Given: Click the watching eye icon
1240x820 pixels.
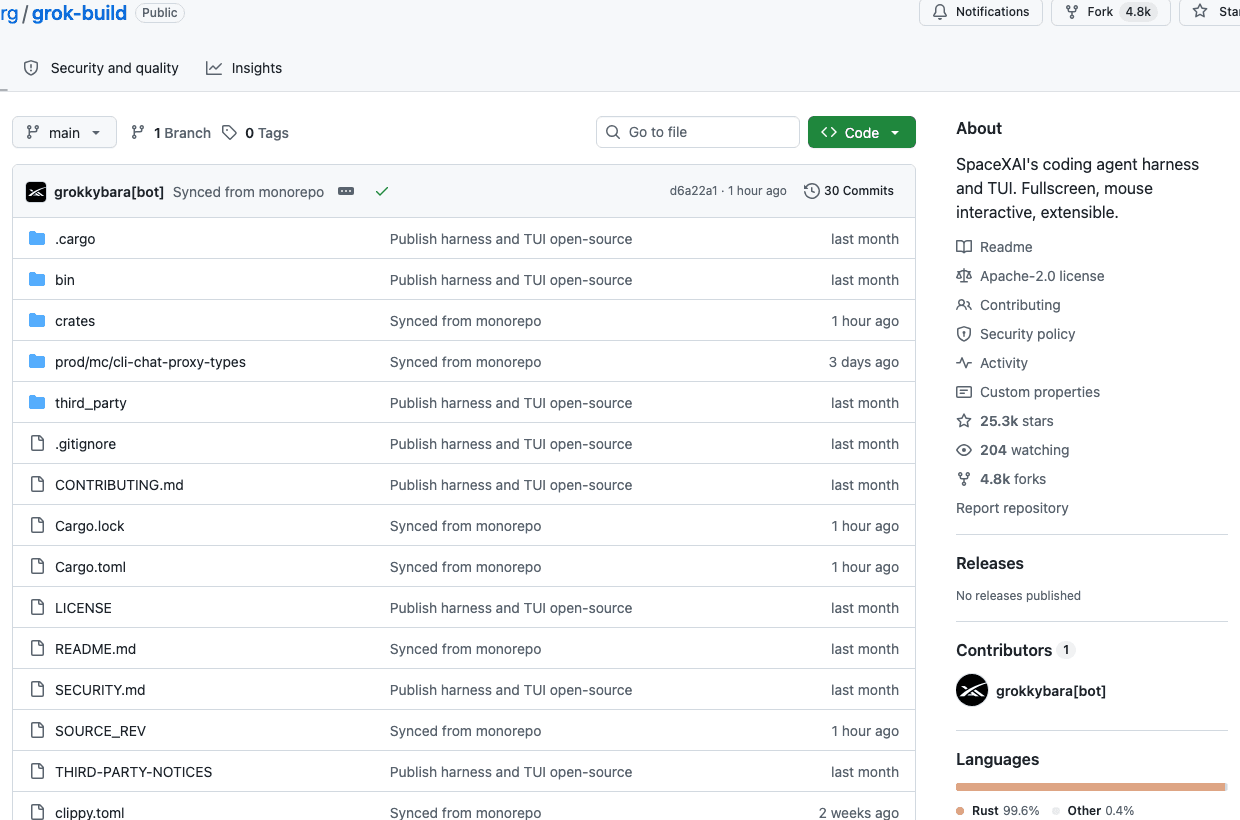Looking at the screenshot, I should pos(964,450).
